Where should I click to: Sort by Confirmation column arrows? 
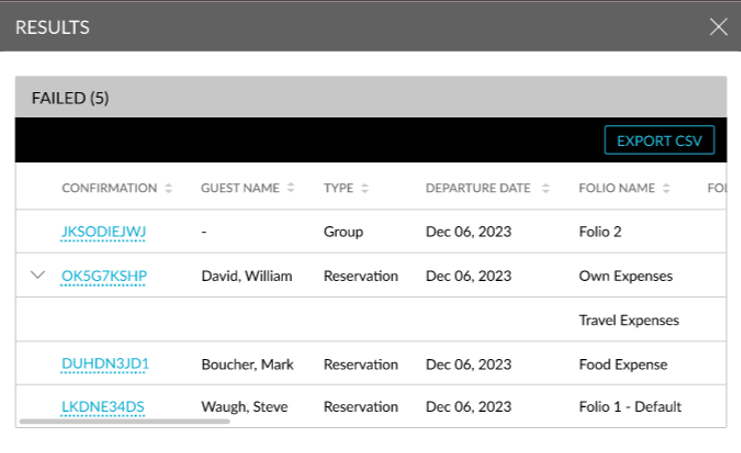pos(168,188)
